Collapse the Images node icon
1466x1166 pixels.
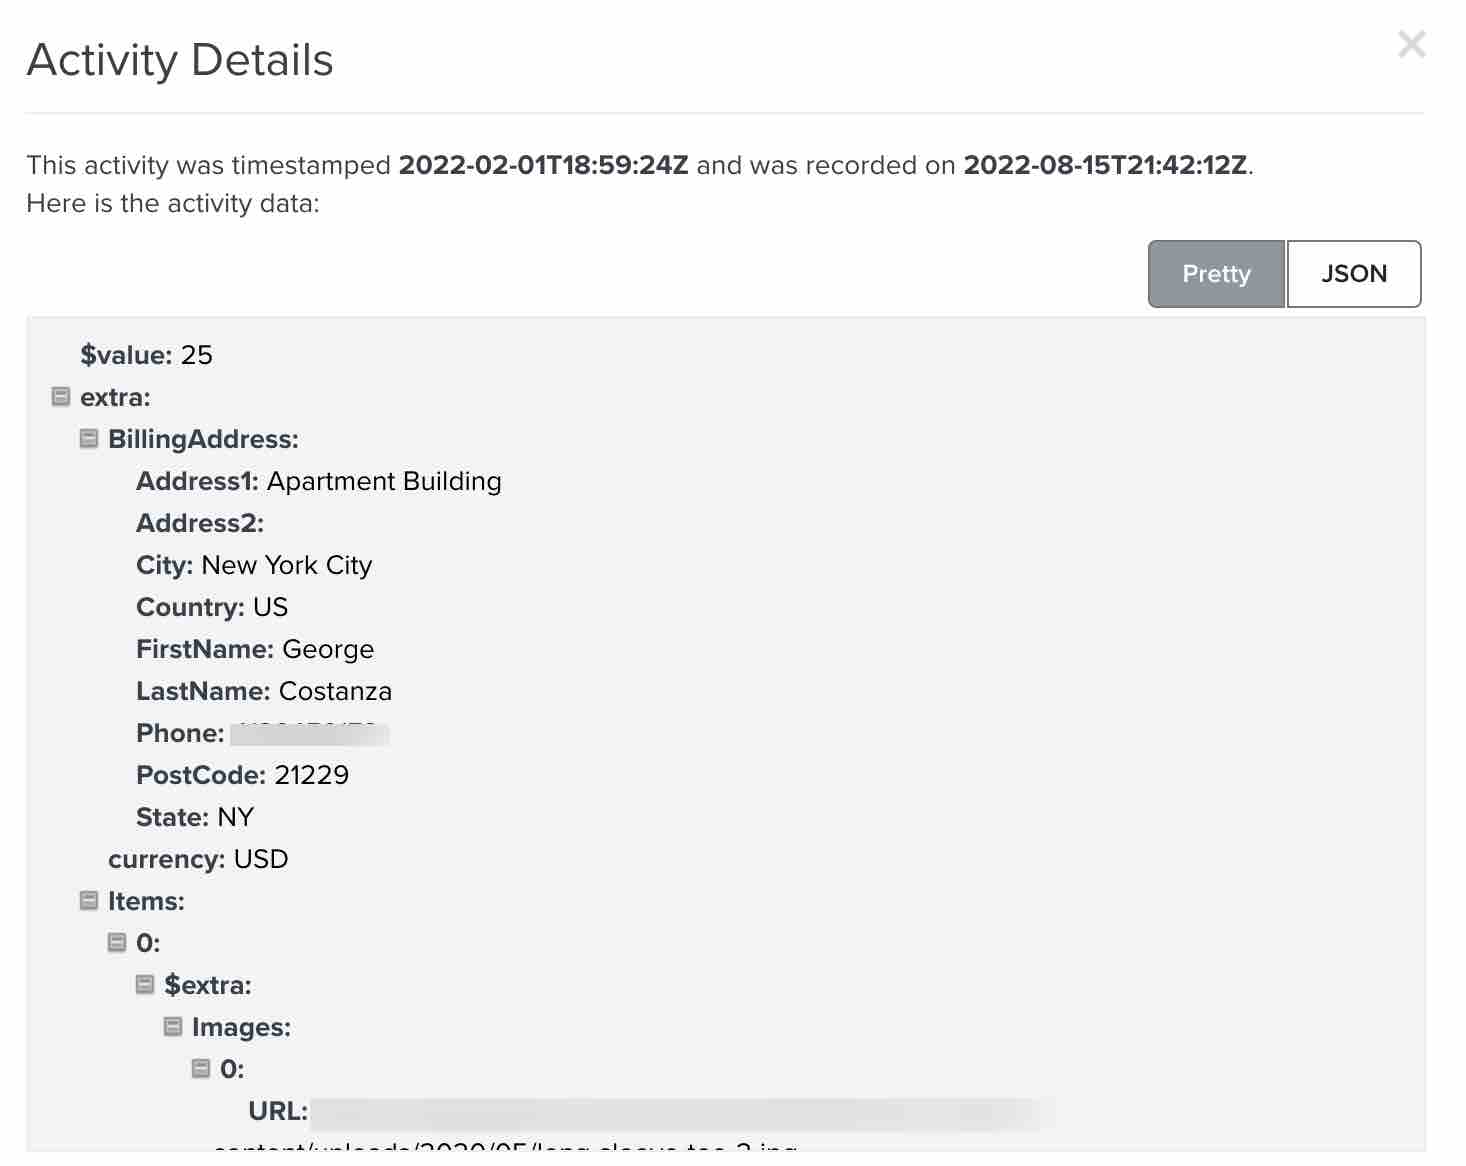tap(171, 1026)
